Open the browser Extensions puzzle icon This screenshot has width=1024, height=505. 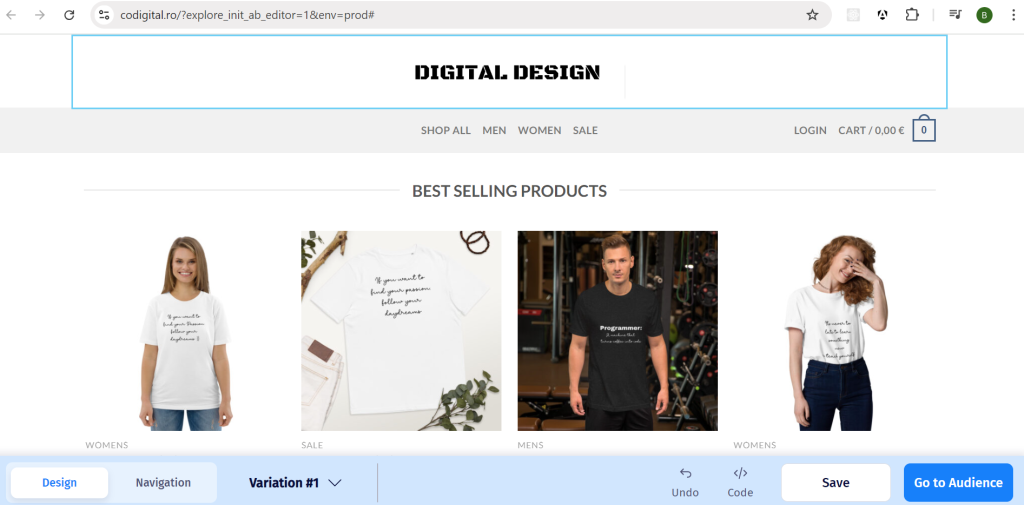pyautogui.click(x=912, y=15)
